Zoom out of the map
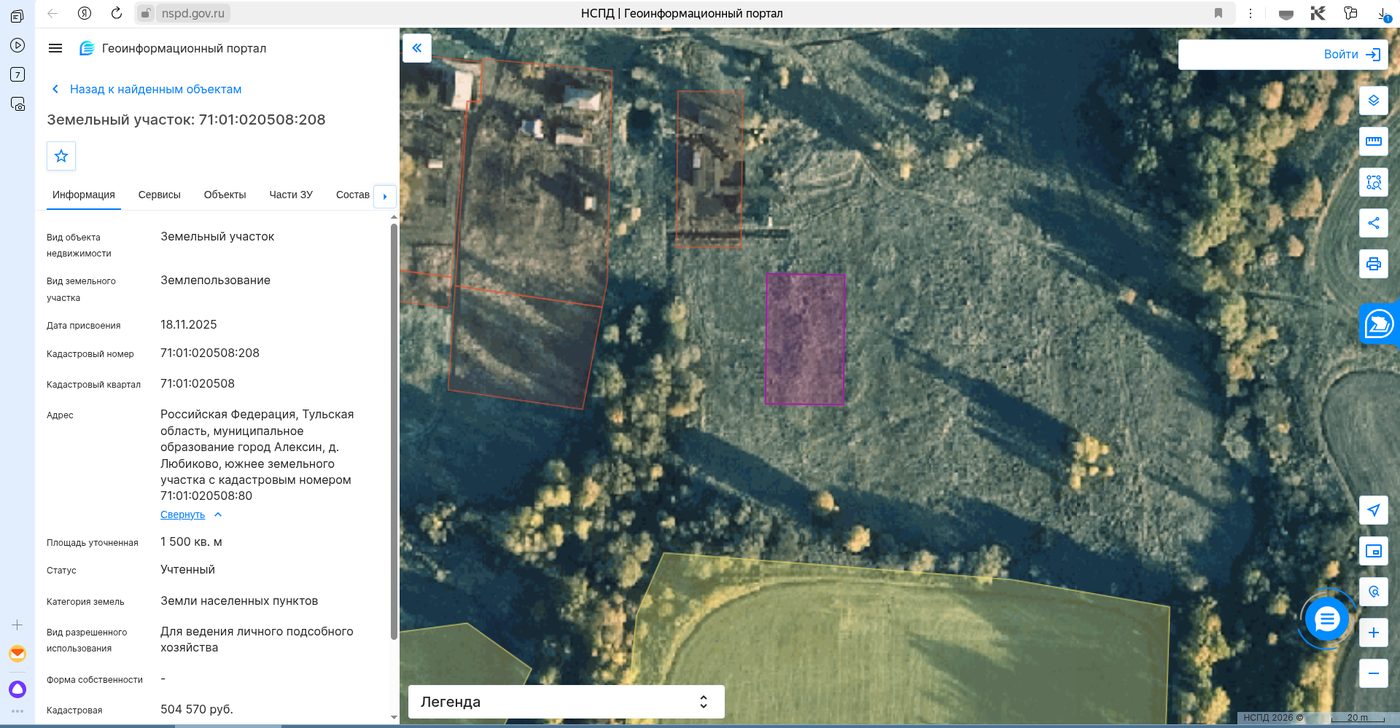Screen dimensions: 1400x728 (x=1374, y=674)
